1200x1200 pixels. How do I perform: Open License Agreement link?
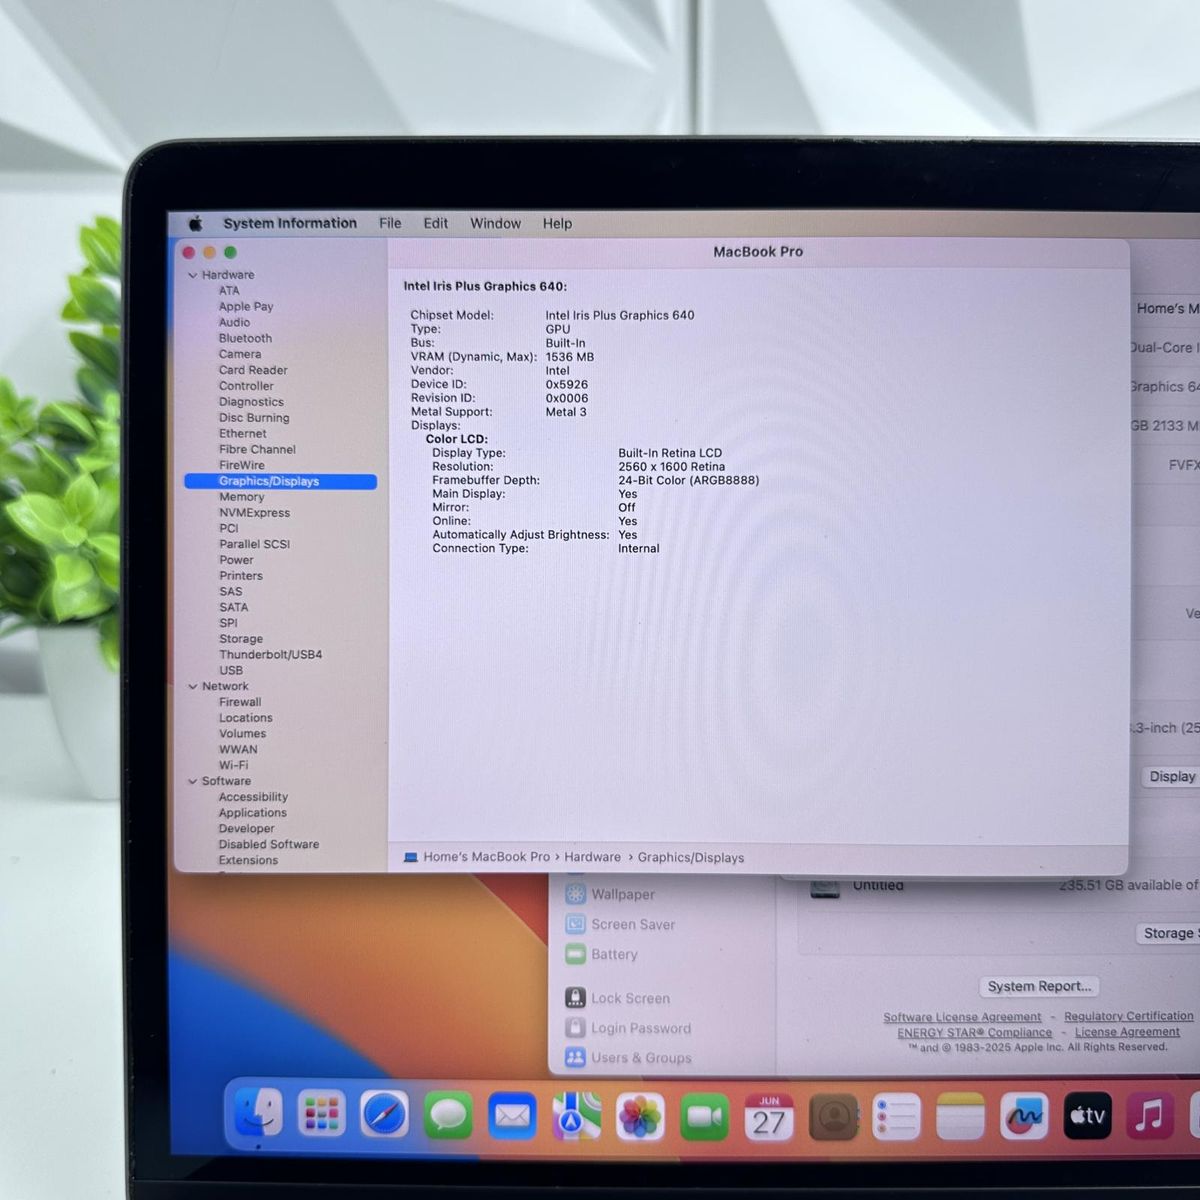(1127, 1032)
